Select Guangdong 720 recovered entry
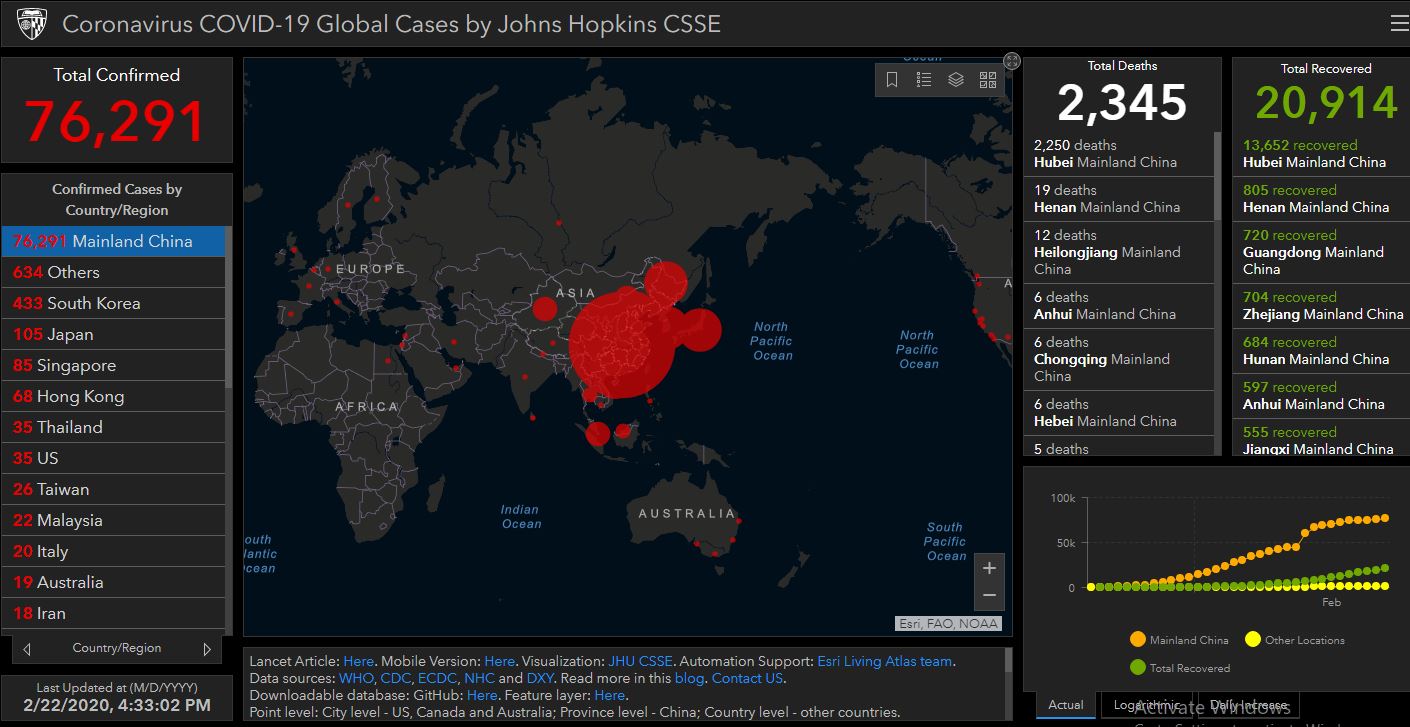Image resolution: width=1410 pixels, height=727 pixels. tap(1321, 252)
